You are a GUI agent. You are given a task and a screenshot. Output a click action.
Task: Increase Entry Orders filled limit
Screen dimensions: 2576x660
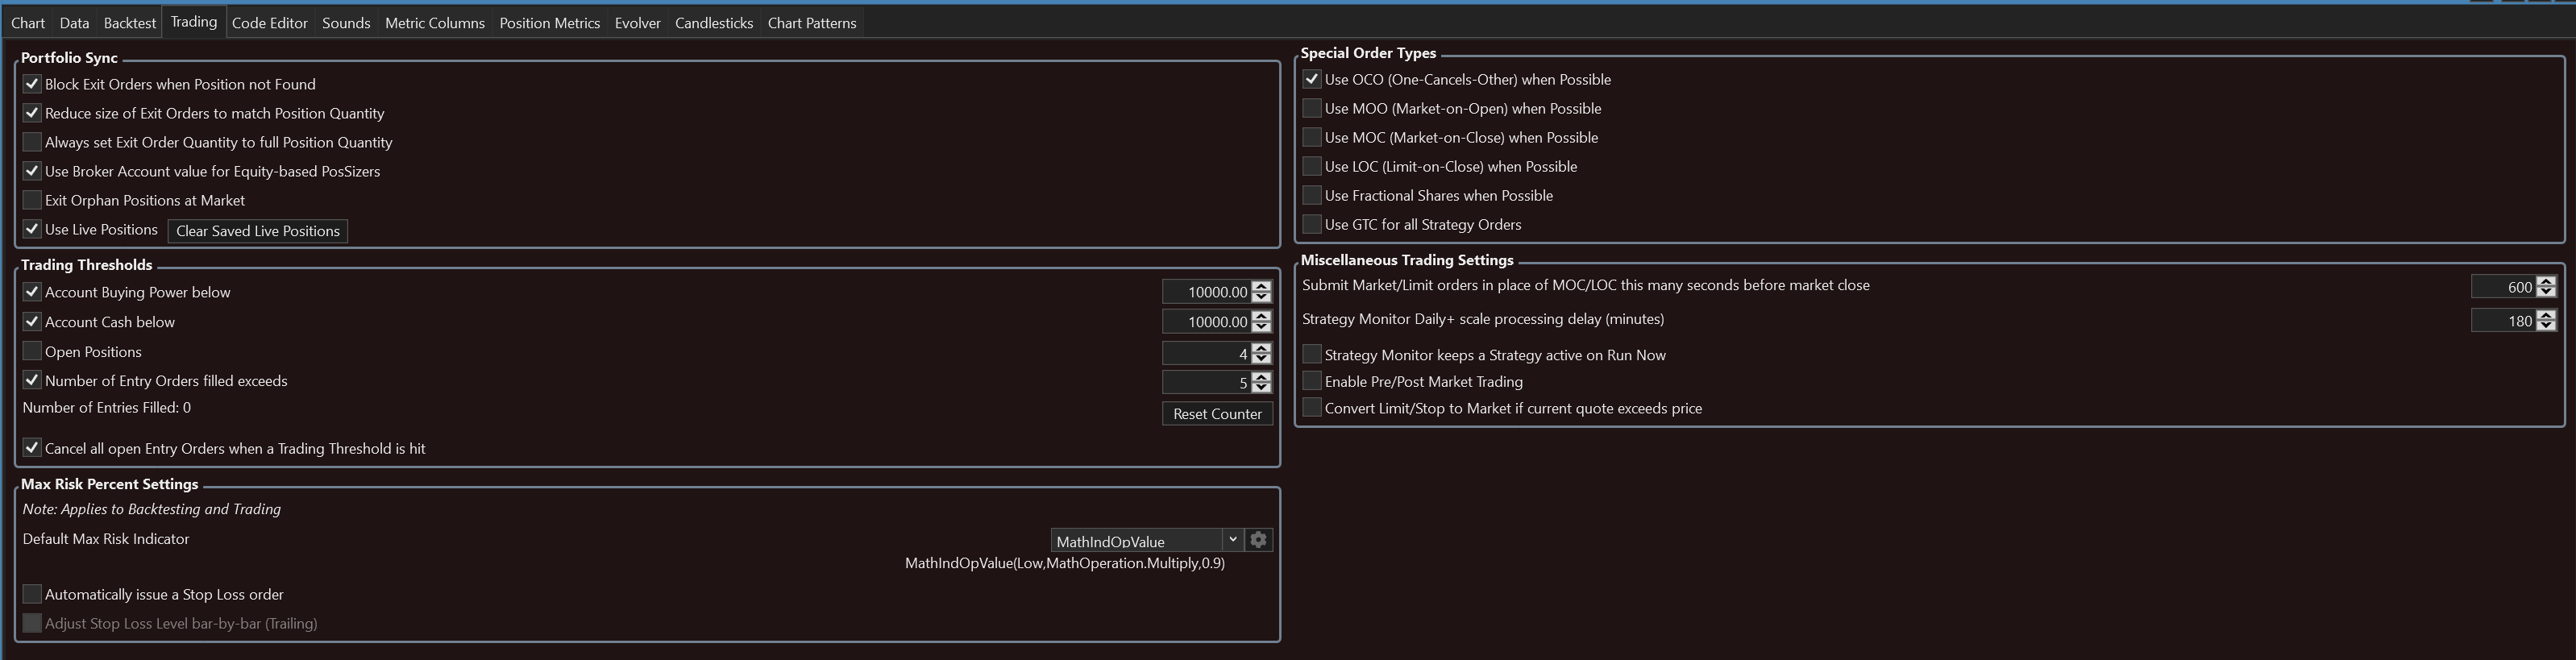1262,377
